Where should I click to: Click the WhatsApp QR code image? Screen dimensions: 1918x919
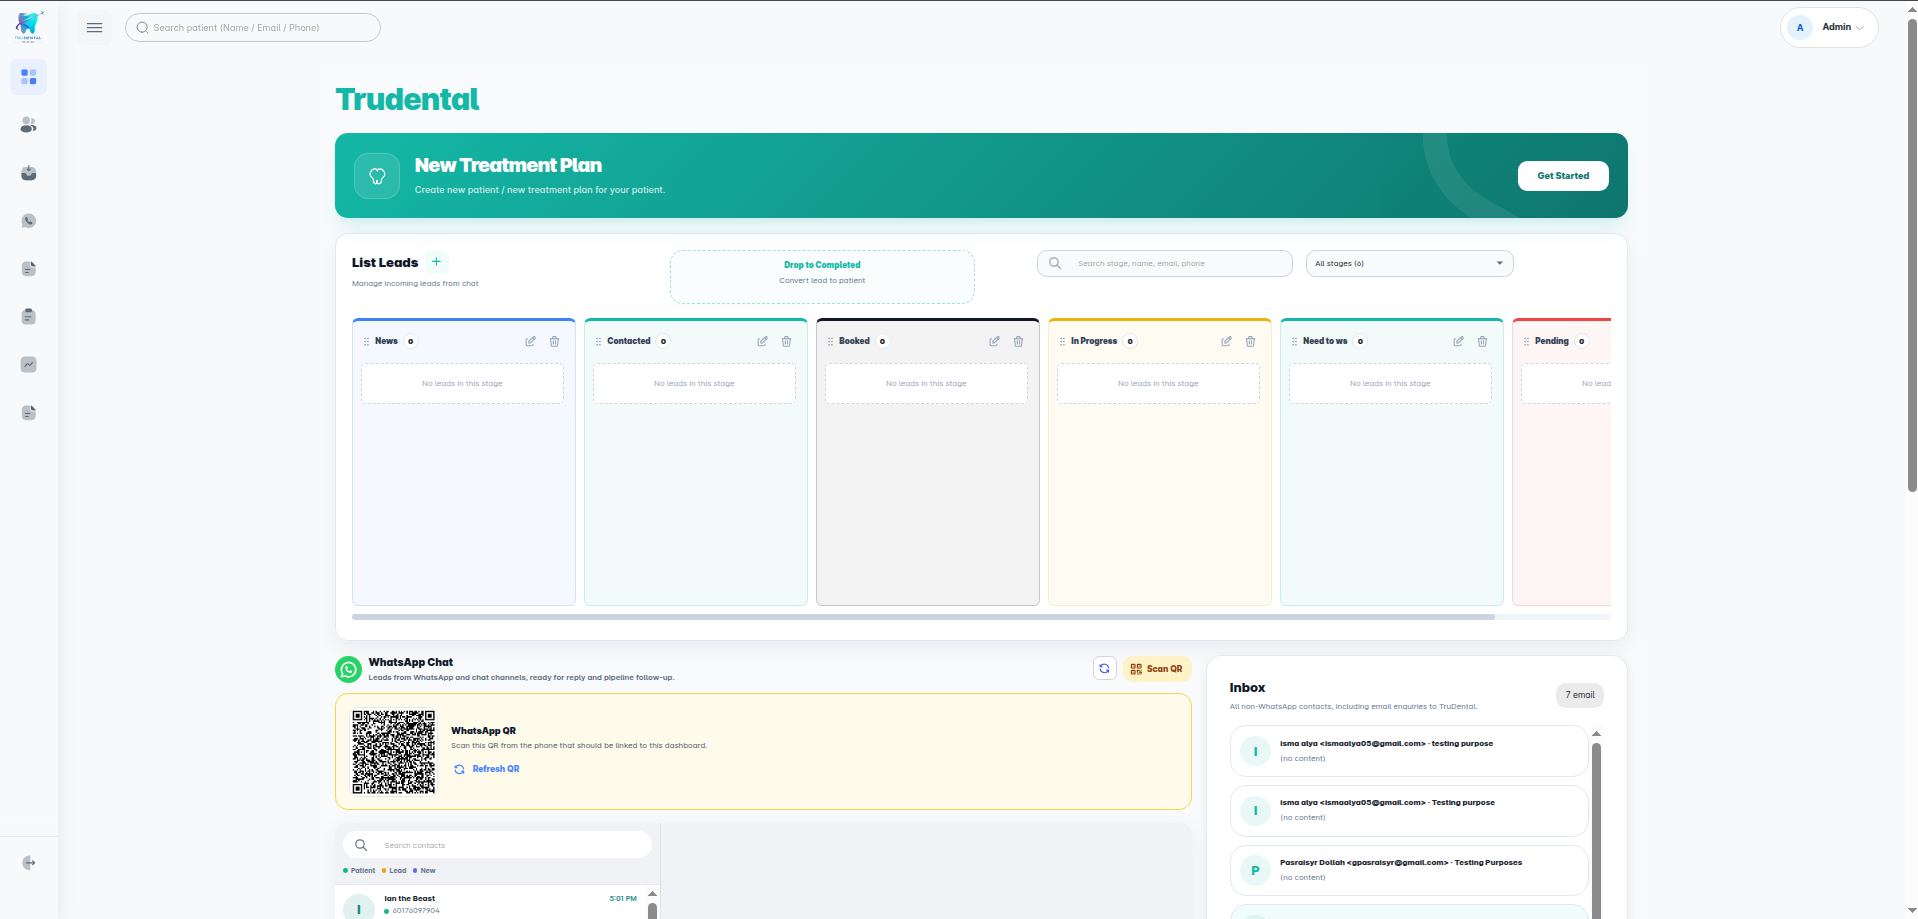click(394, 752)
